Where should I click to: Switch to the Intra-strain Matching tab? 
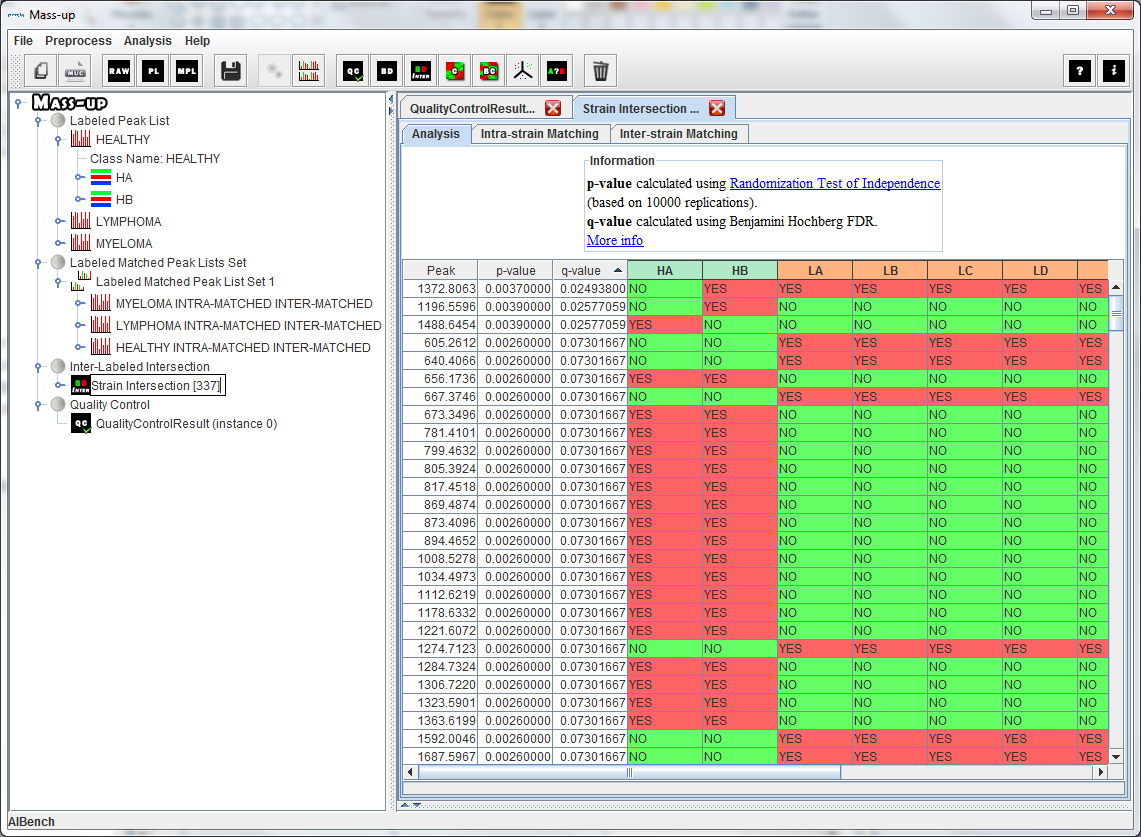coord(539,134)
